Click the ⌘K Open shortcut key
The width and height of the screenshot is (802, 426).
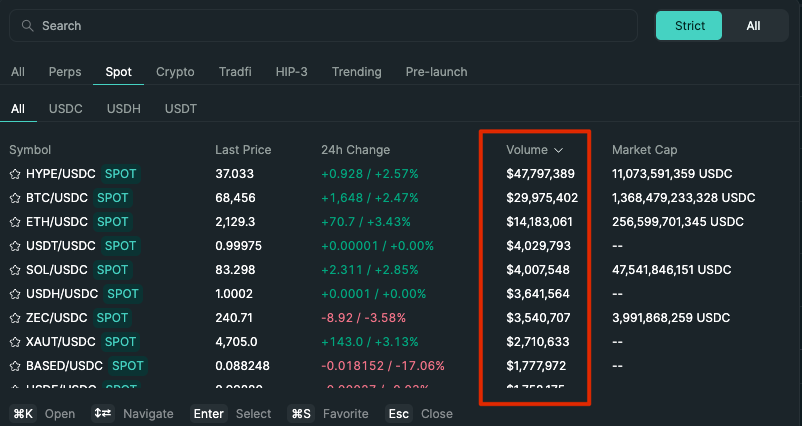23,413
